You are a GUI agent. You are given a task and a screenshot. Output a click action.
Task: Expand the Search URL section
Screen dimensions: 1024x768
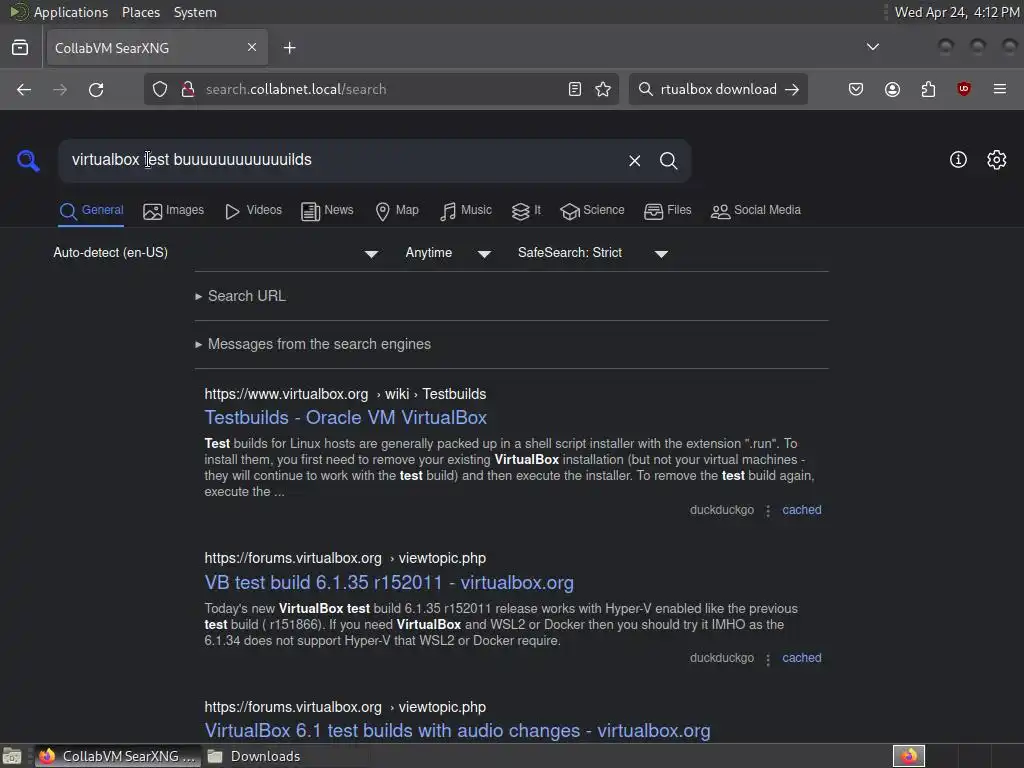[x=240, y=296]
